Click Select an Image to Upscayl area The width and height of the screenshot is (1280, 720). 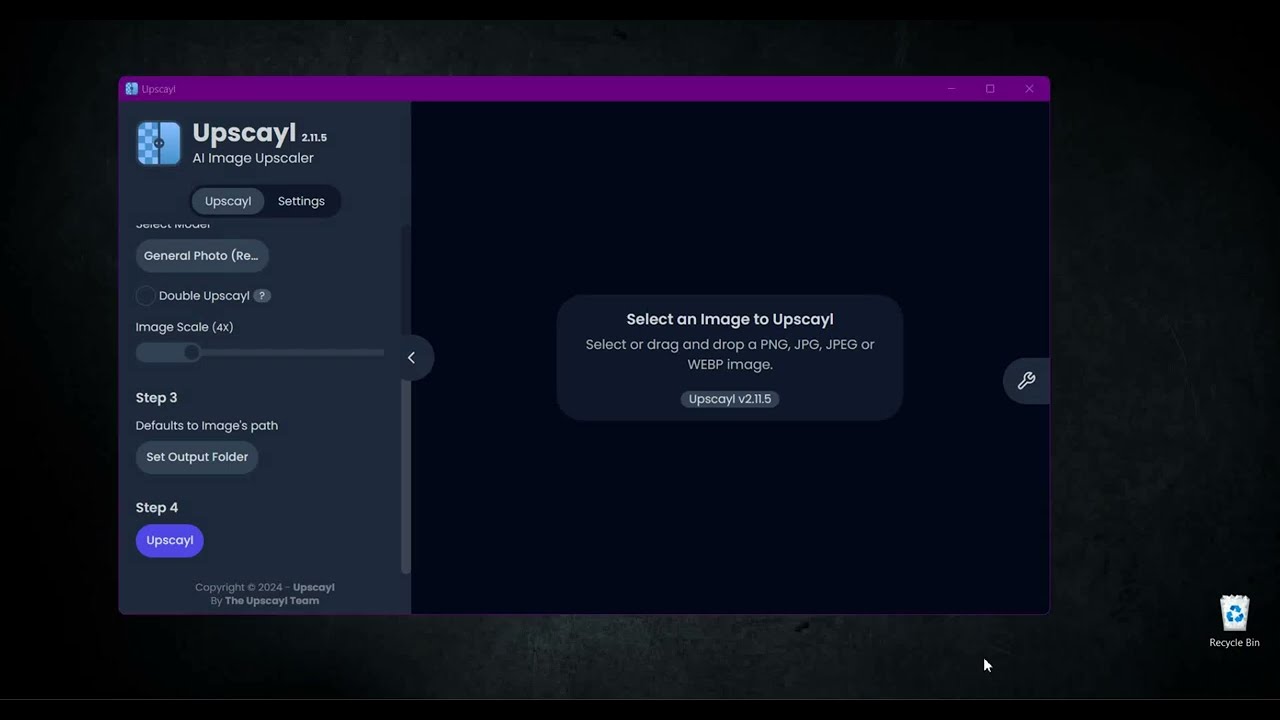pyautogui.click(x=730, y=357)
